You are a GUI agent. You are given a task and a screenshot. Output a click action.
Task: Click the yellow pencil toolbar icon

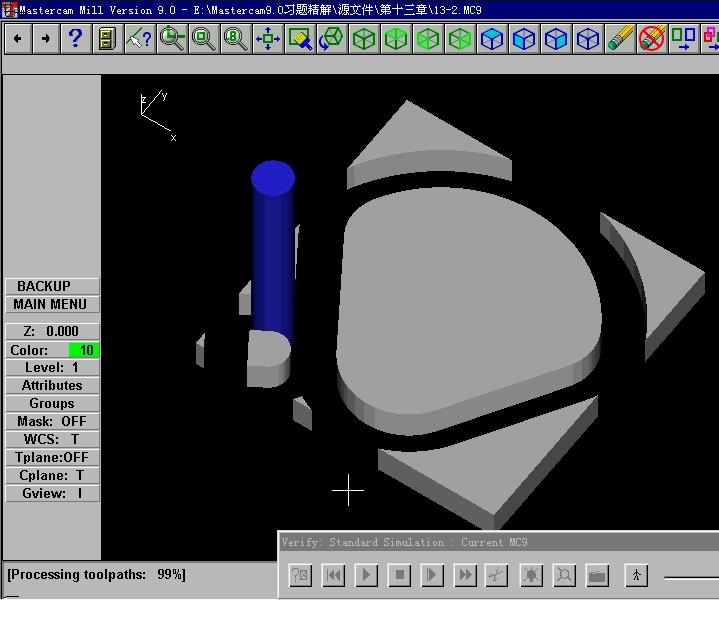[x=620, y=39]
